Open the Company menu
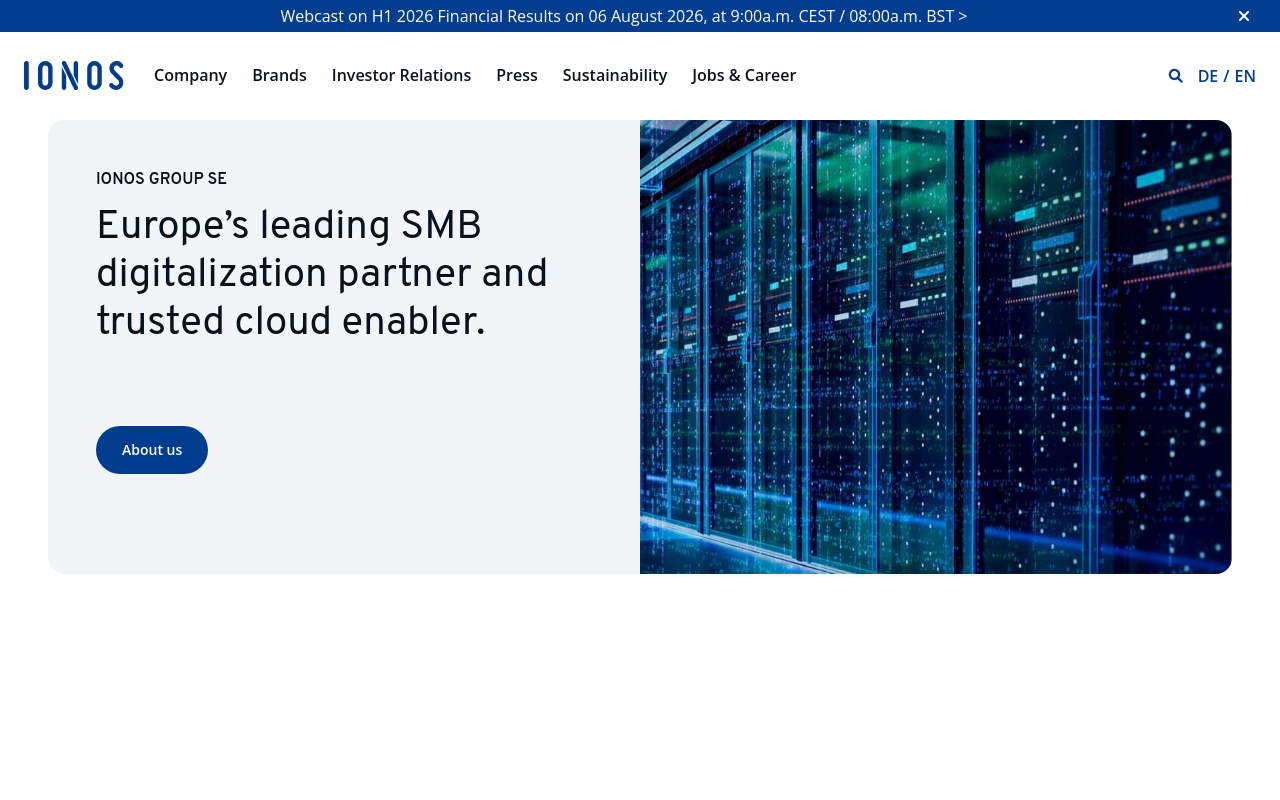The width and height of the screenshot is (1280, 800). (190, 75)
